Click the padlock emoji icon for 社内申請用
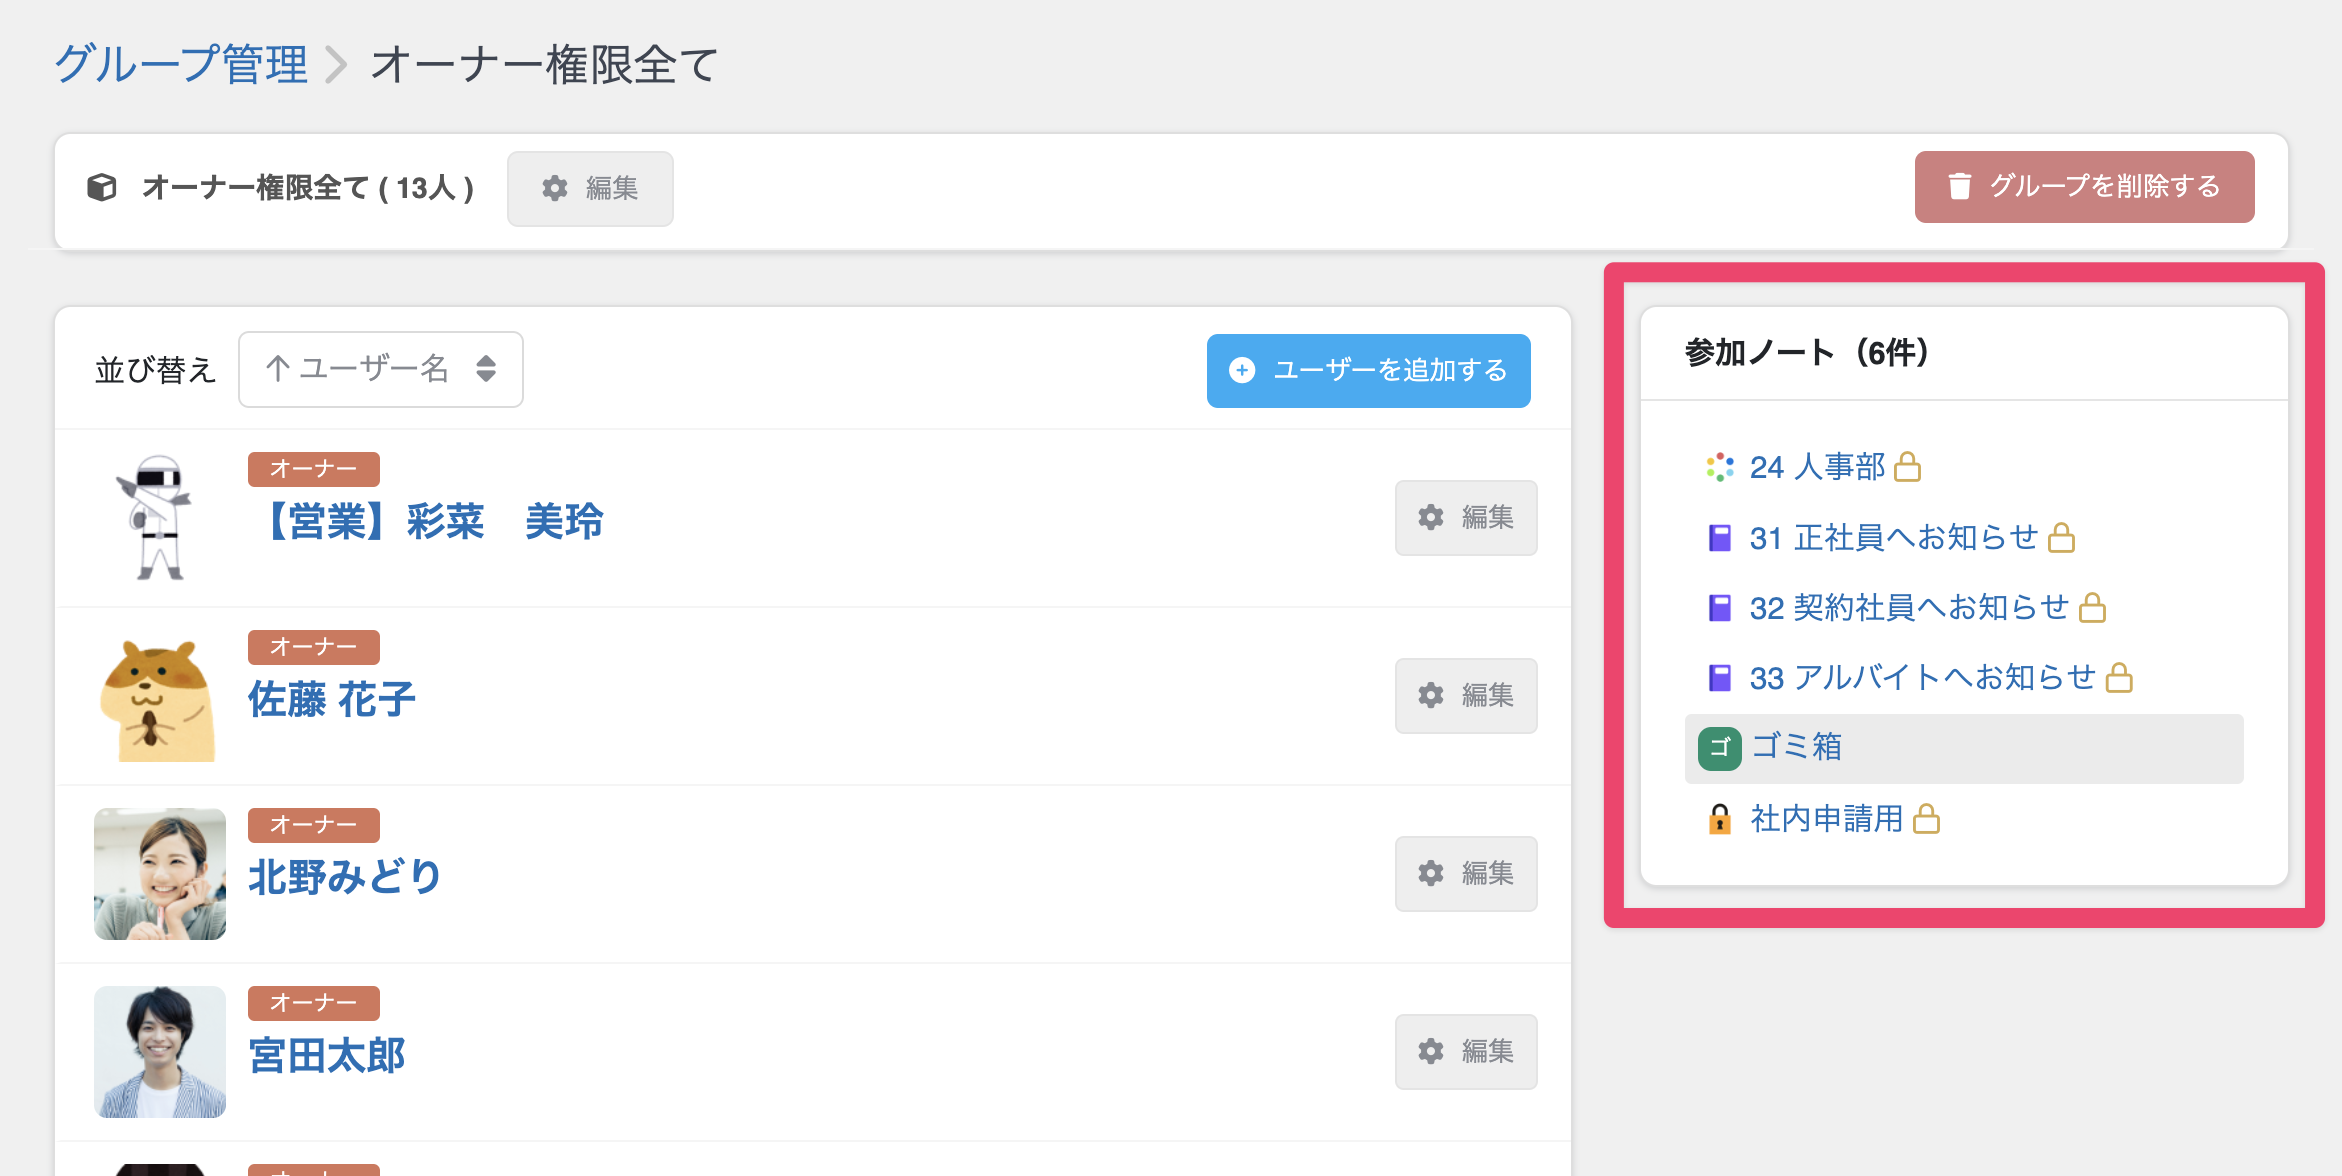The width and height of the screenshot is (2342, 1176). click(1719, 819)
